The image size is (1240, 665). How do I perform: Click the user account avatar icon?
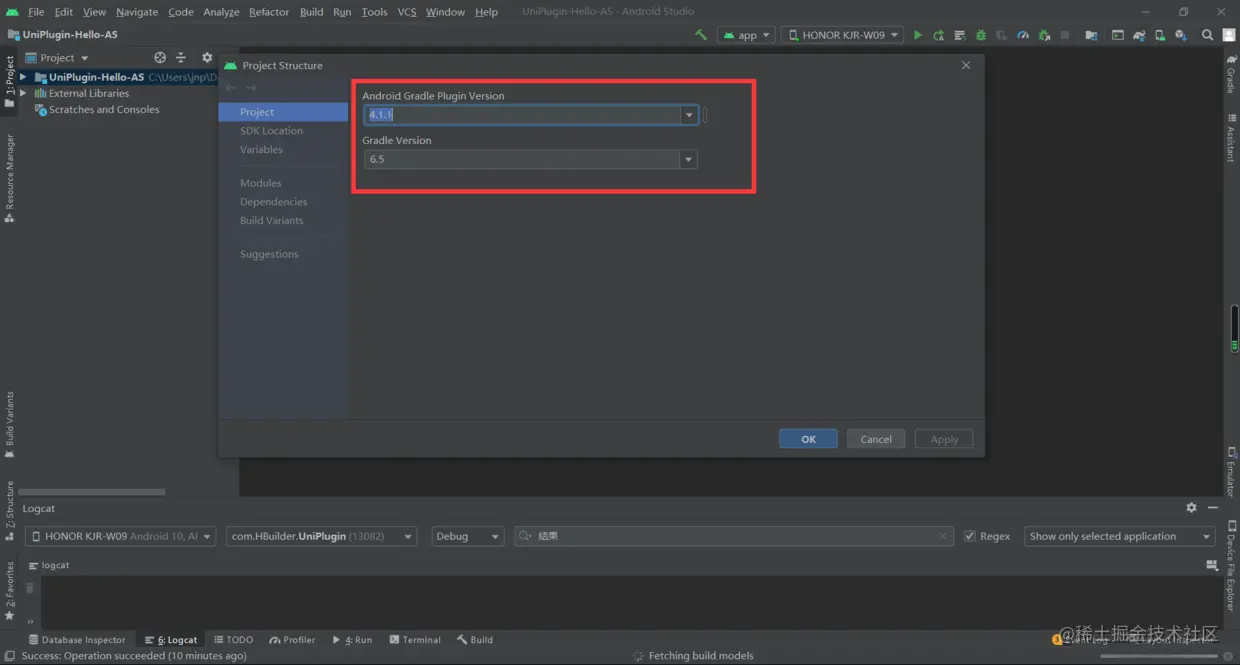pos(1228,35)
